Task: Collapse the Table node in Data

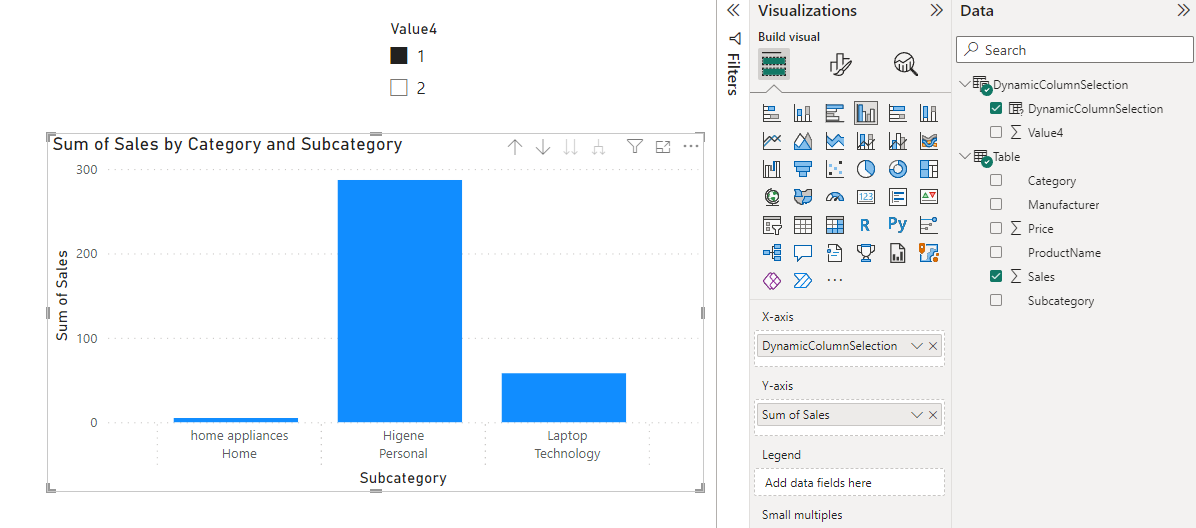Action: click(966, 156)
